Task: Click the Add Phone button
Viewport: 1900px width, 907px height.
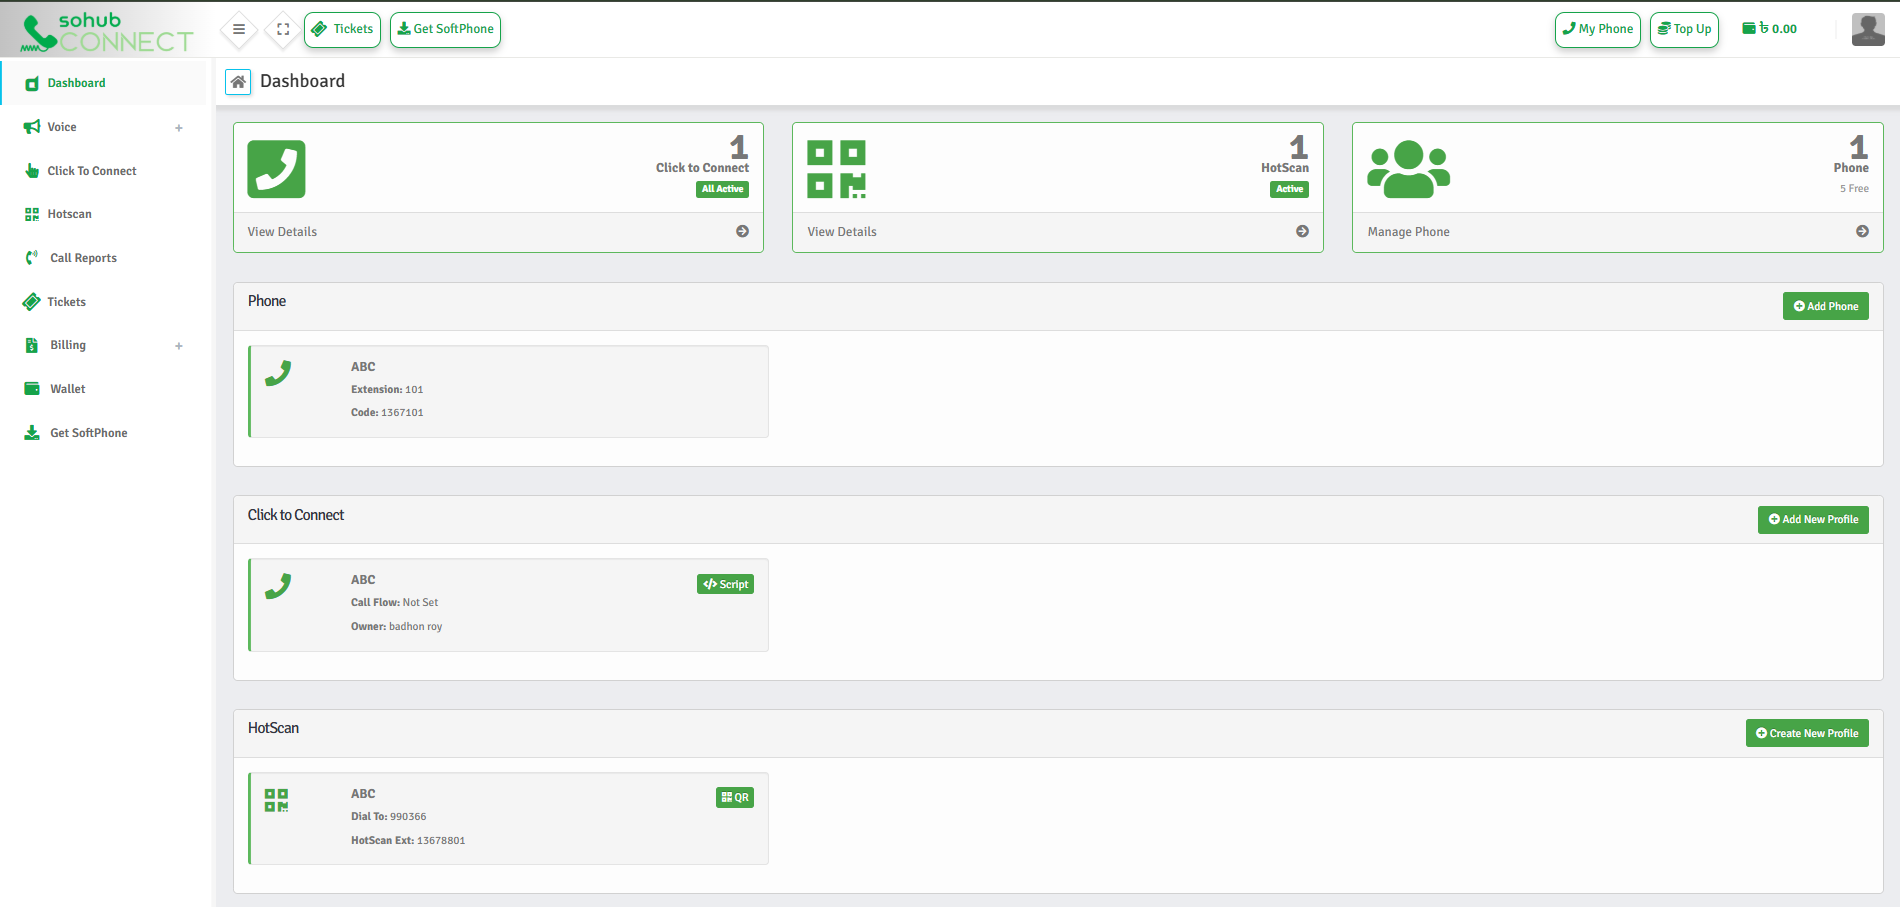Action: tap(1825, 305)
